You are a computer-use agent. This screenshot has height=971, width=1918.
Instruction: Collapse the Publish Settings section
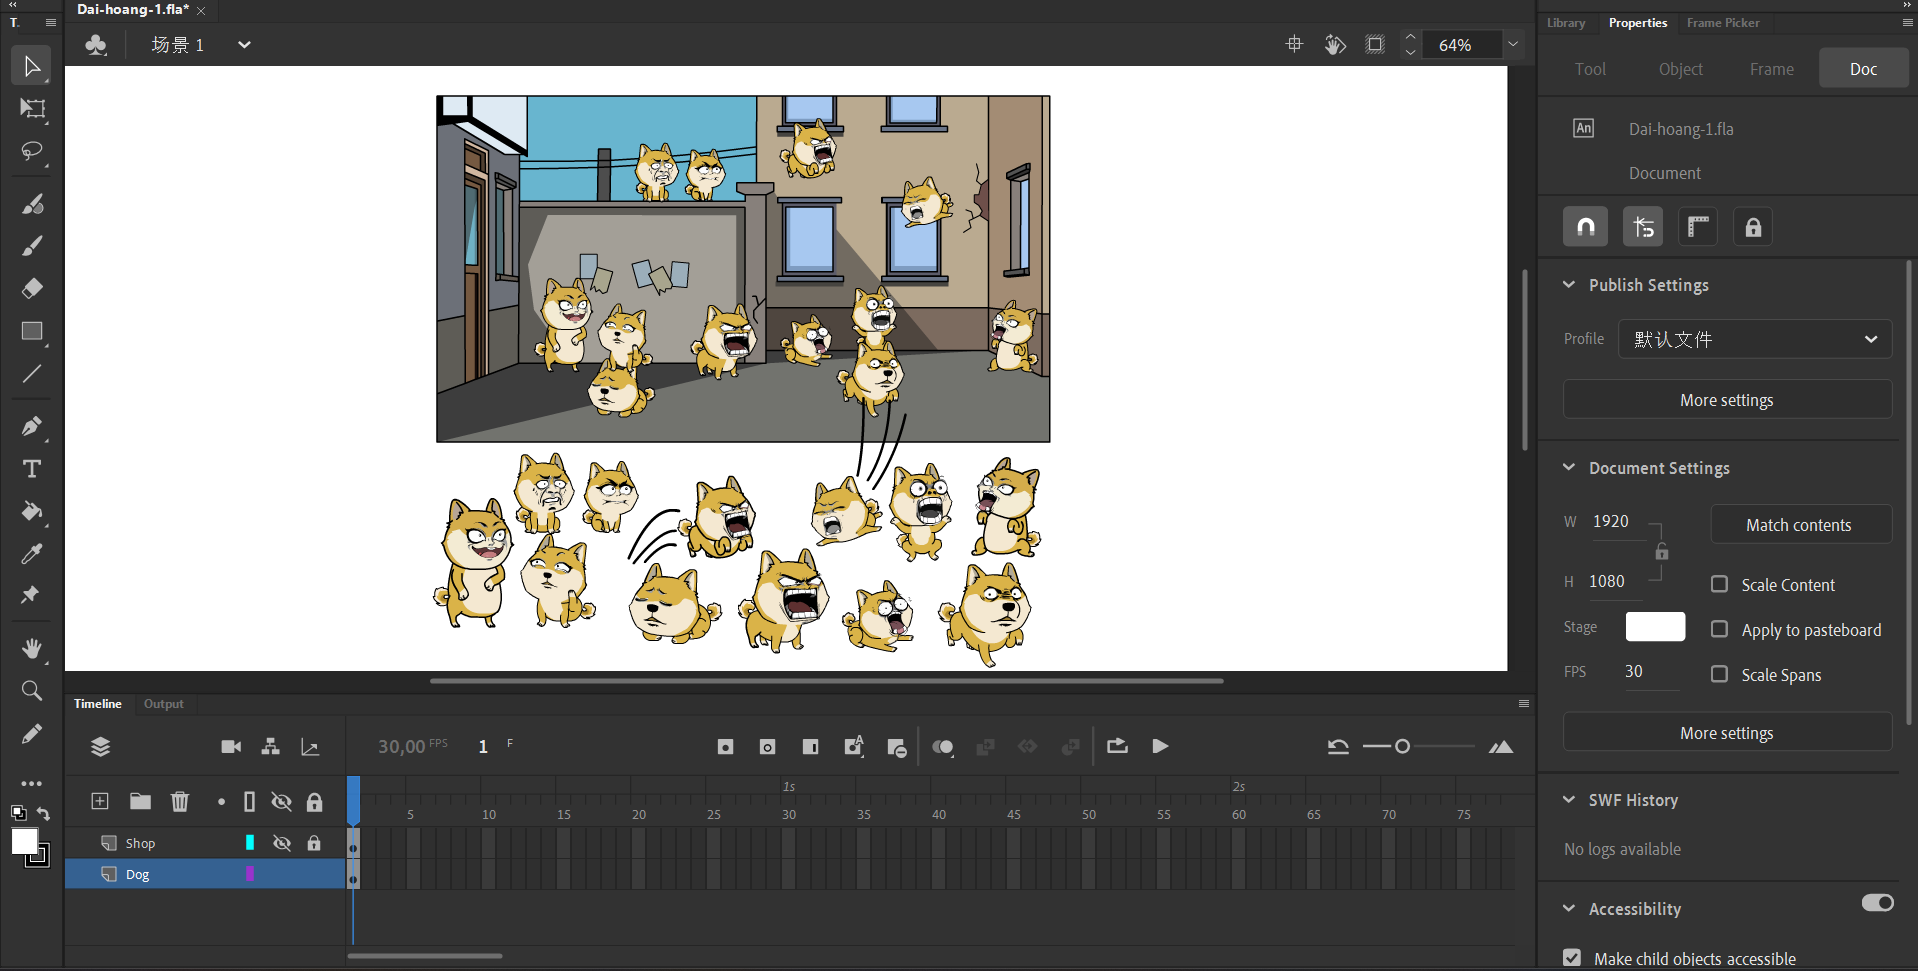1569,285
